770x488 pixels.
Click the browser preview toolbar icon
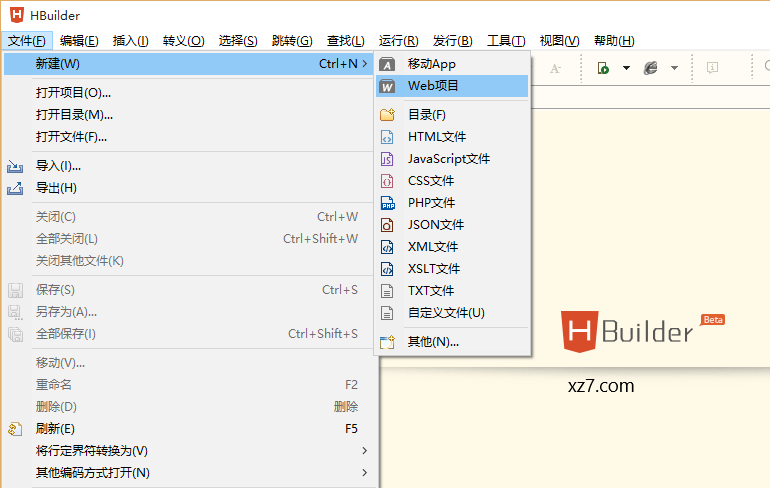[x=651, y=68]
